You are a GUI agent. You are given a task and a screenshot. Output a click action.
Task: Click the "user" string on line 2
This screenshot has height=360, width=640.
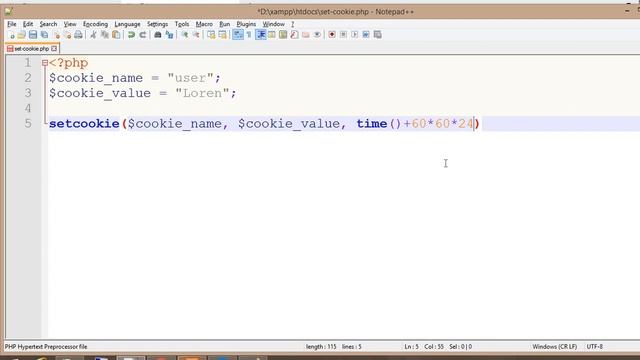click(191, 78)
